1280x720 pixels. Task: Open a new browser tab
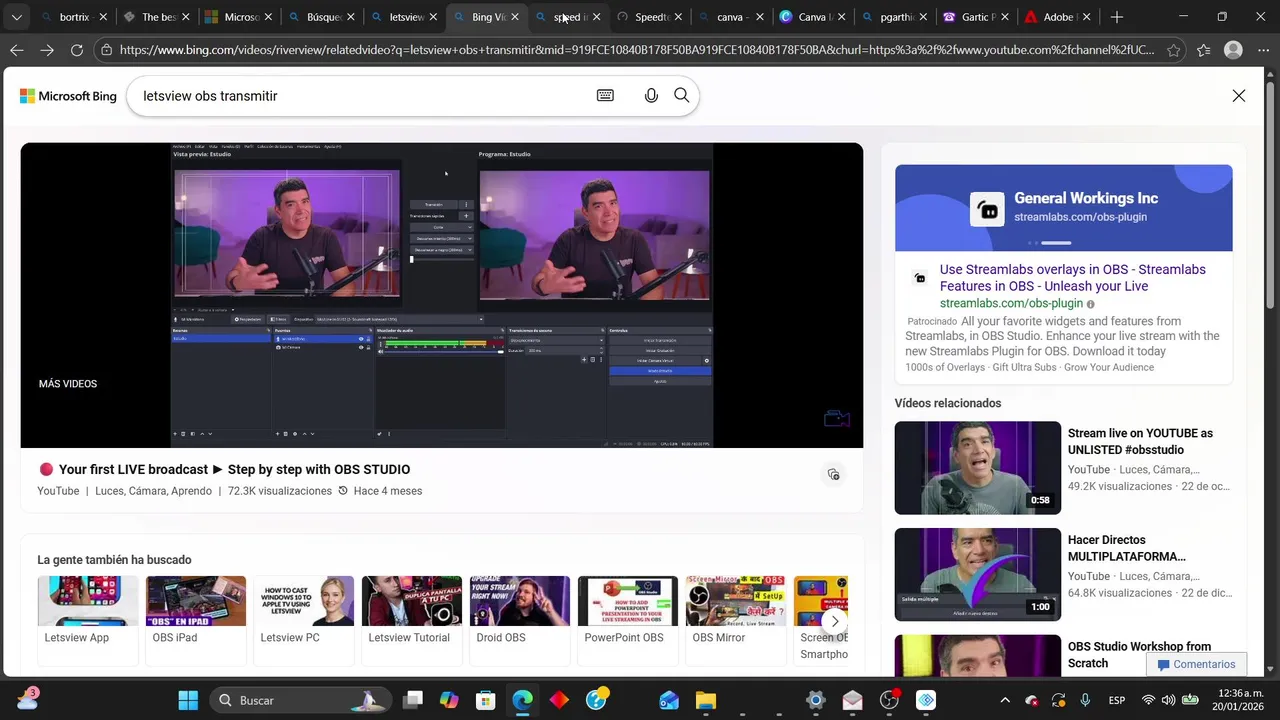click(x=1117, y=17)
